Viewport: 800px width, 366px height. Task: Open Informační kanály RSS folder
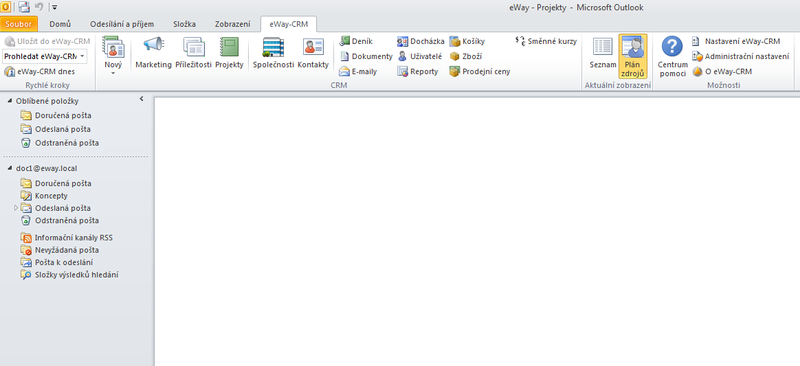66,238
